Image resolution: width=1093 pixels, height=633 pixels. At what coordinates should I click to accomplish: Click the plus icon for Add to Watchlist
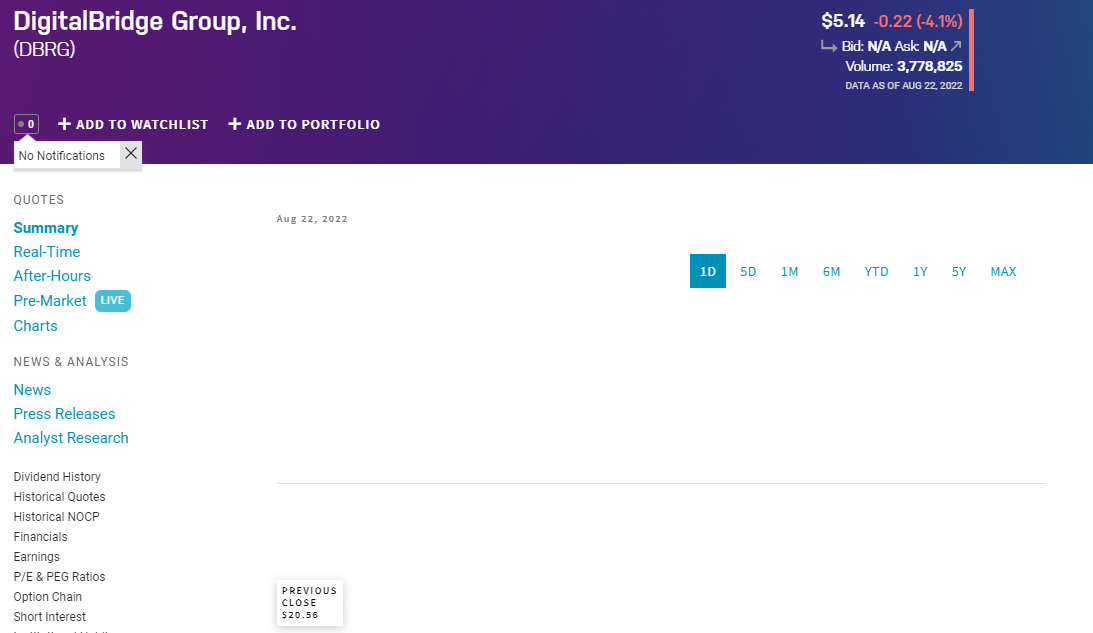(64, 124)
